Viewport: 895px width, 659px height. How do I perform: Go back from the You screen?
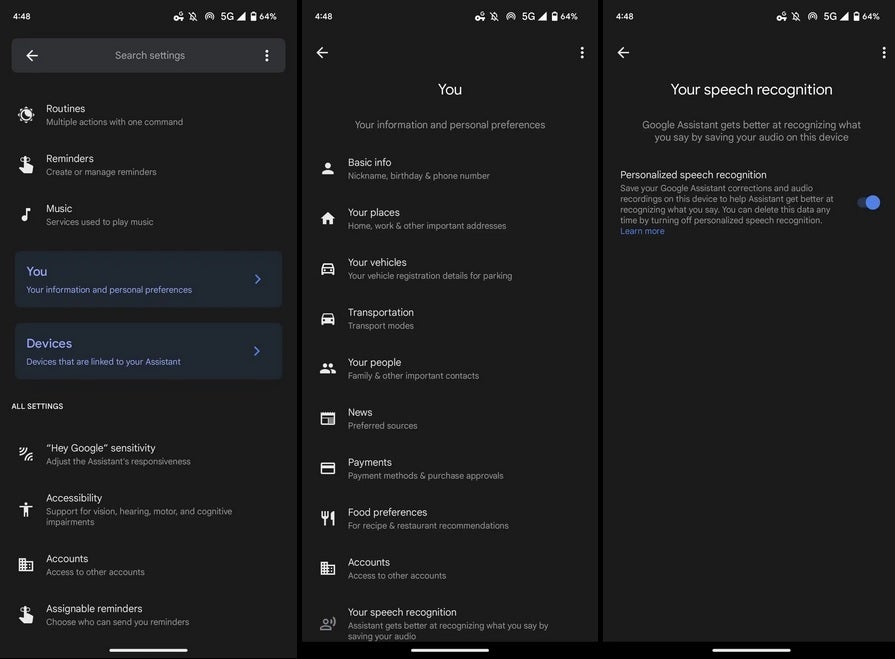[322, 52]
